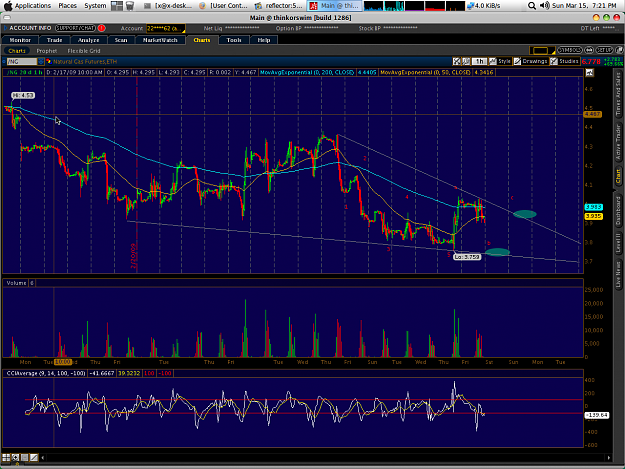Open symbol dropdown arrow beside /NG

pyautogui.click(x=41, y=61)
